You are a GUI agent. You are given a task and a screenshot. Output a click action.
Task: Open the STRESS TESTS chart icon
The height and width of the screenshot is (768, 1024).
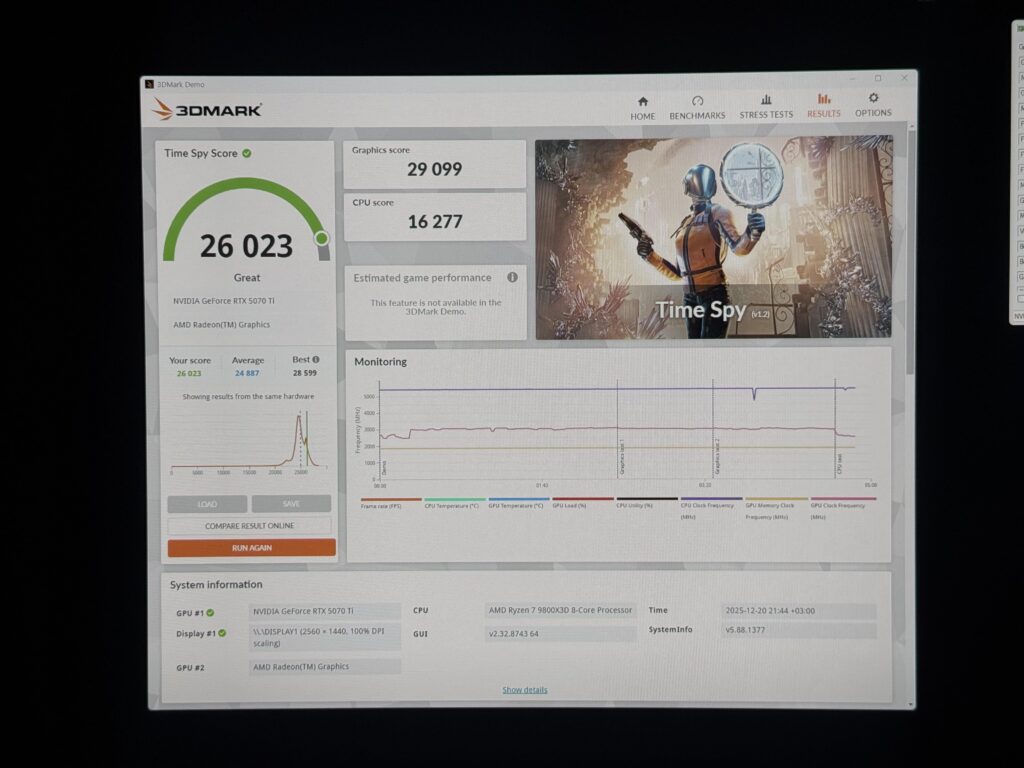(x=766, y=100)
